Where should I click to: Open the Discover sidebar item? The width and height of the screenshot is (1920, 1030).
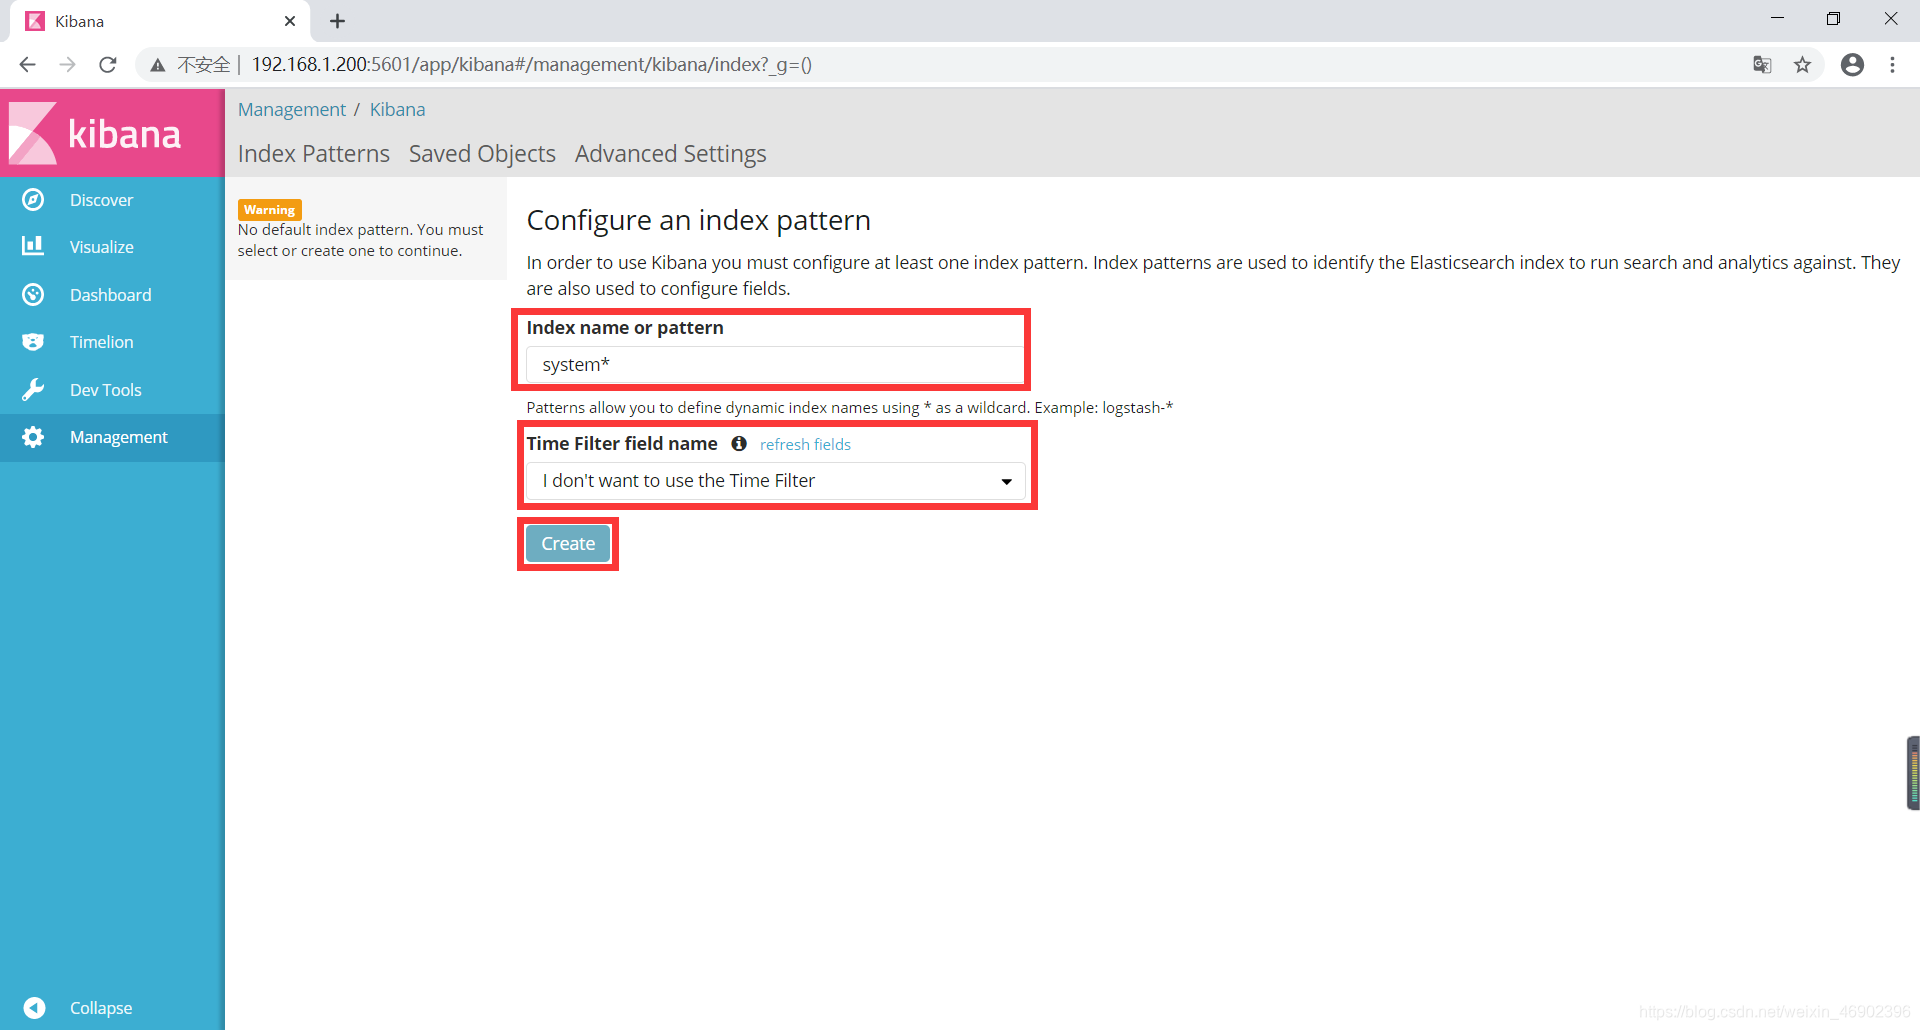tap(112, 200)
